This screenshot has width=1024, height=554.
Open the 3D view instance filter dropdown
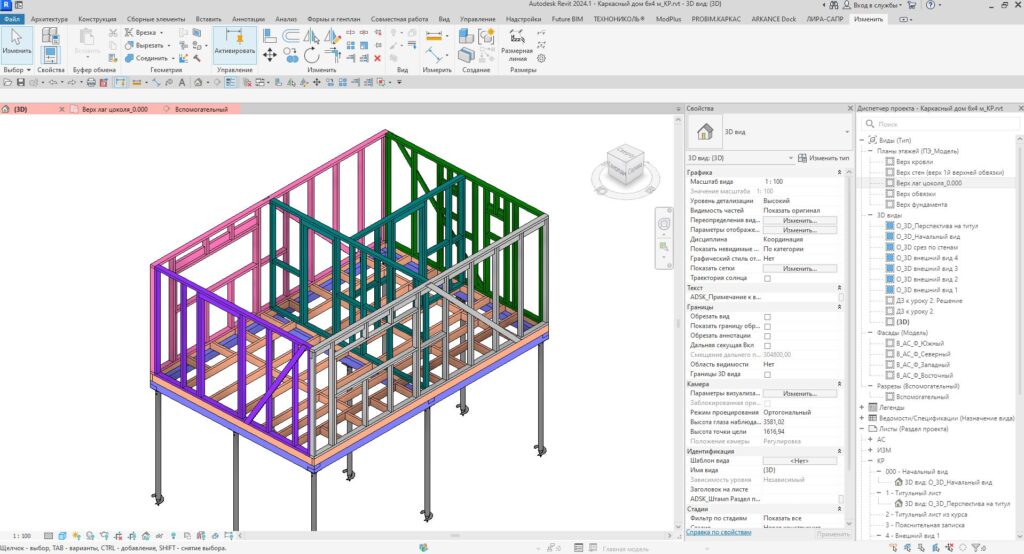point(790,158)
